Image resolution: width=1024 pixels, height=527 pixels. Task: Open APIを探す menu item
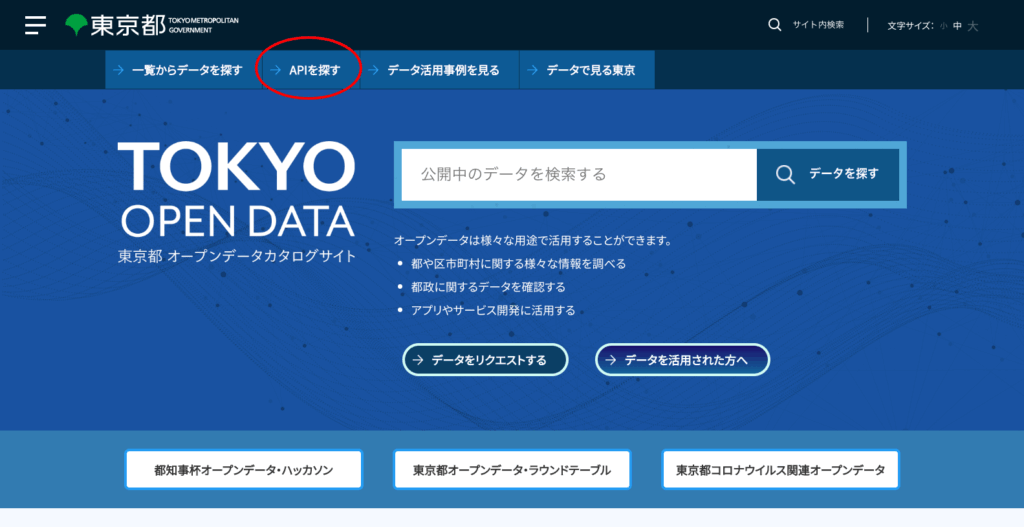tap(311, 70)
